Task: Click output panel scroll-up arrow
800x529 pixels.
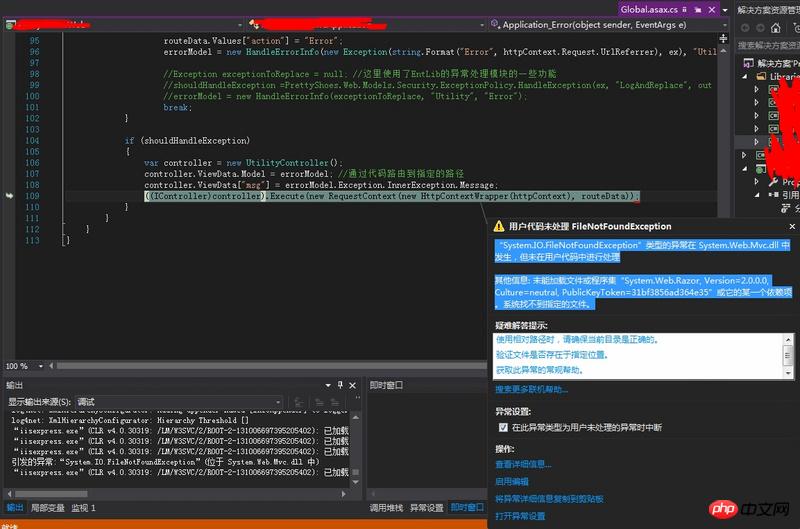Action: tap(356, 417)
